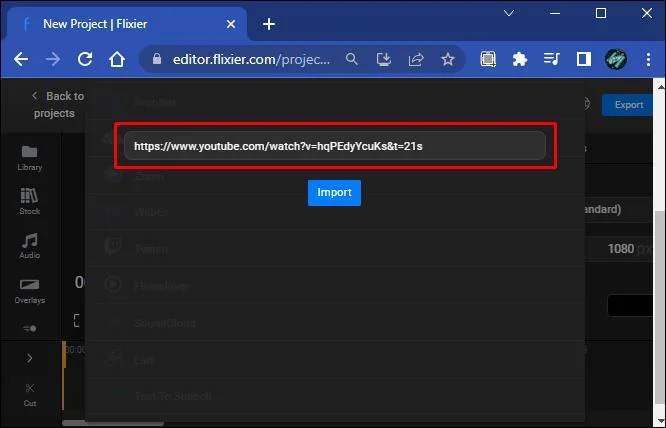Click the Import button
666x428 pixels.
point(334,193)
